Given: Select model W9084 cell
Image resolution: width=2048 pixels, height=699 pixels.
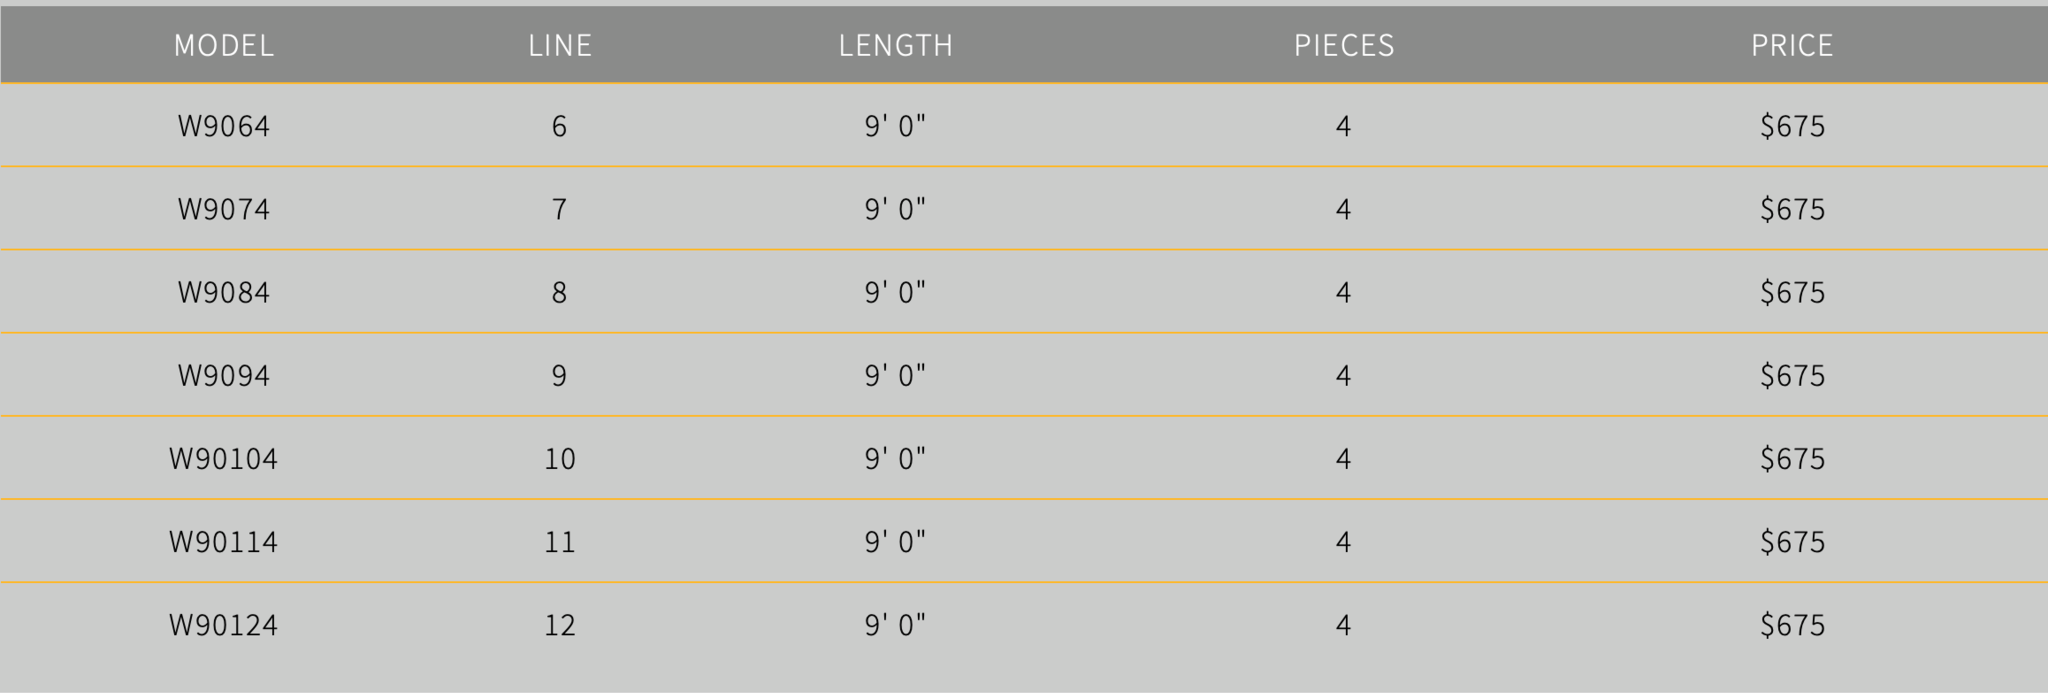Looking at the screenshot, I should point(224,292).
